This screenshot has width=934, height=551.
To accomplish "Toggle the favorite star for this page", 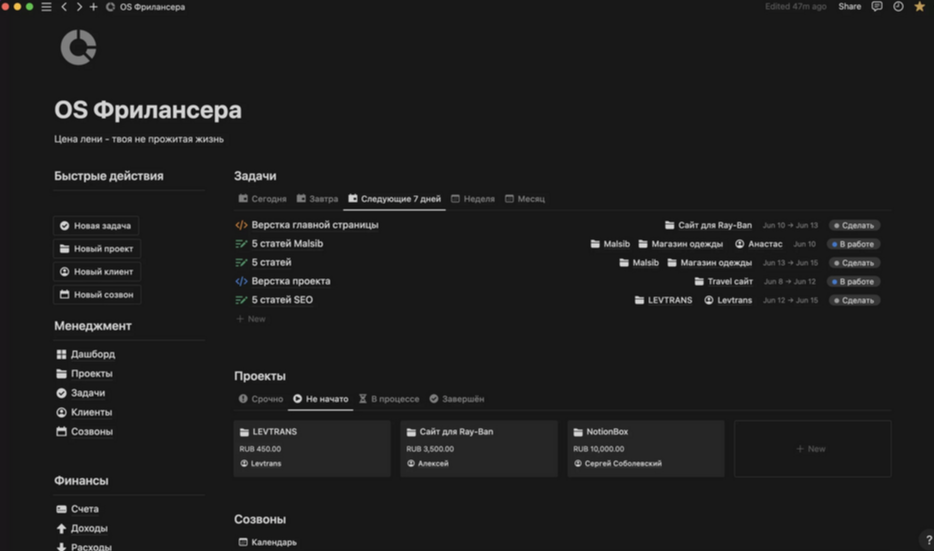I will point(920,7).
